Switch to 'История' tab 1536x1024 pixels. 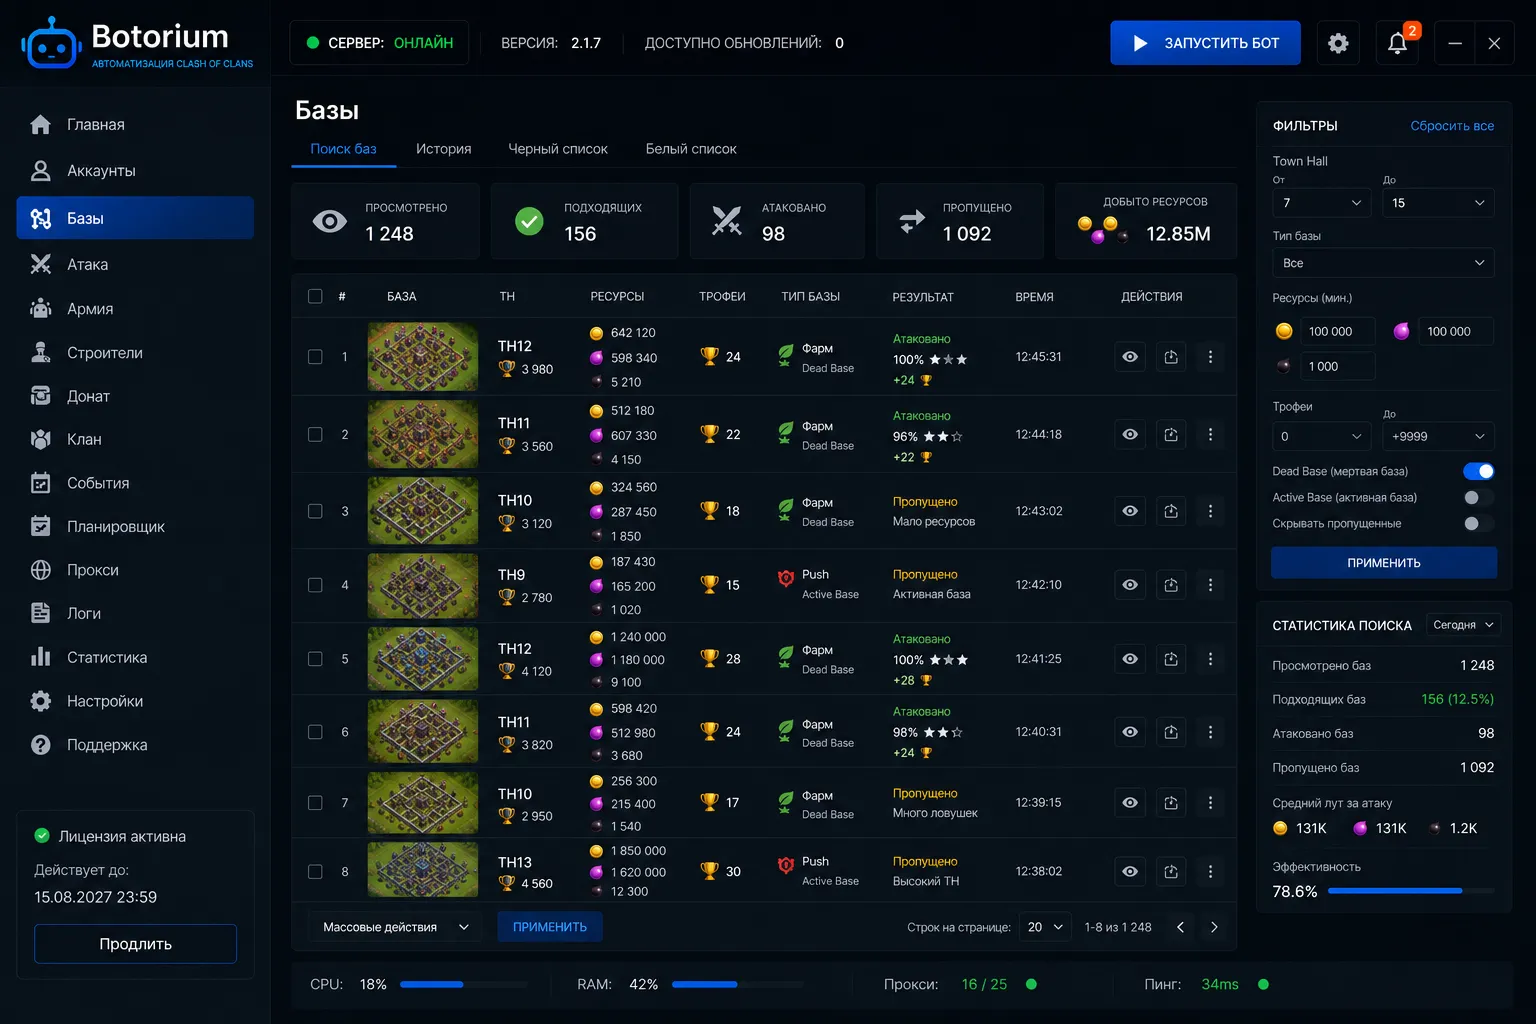click(443, 149)
